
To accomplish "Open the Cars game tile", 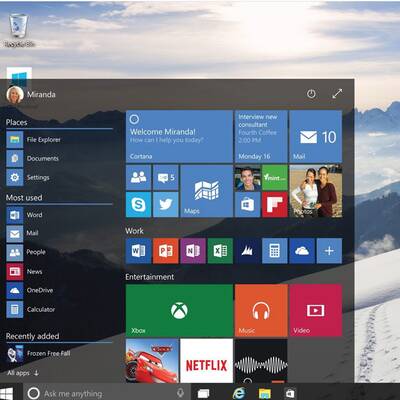I will (x=152, y=361).
